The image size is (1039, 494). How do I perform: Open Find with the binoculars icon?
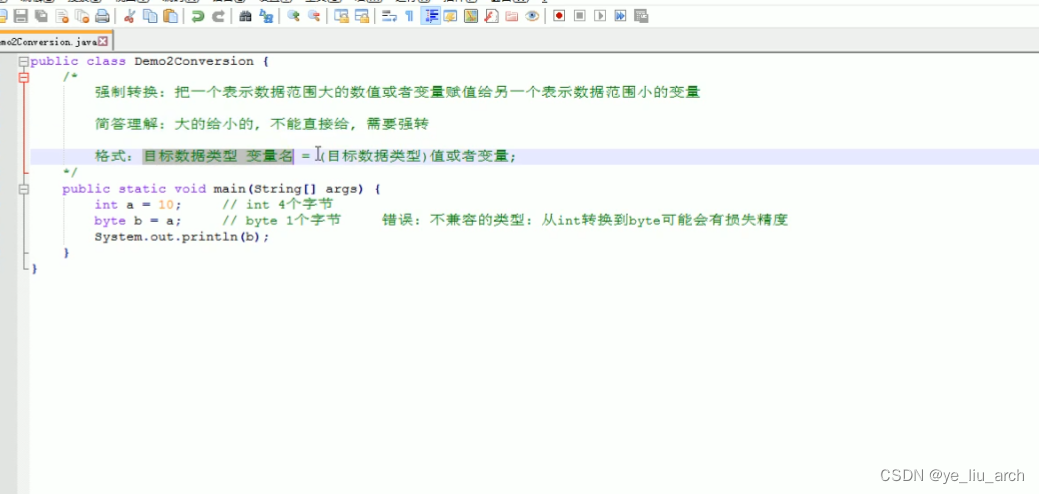(x=245, y=16)
